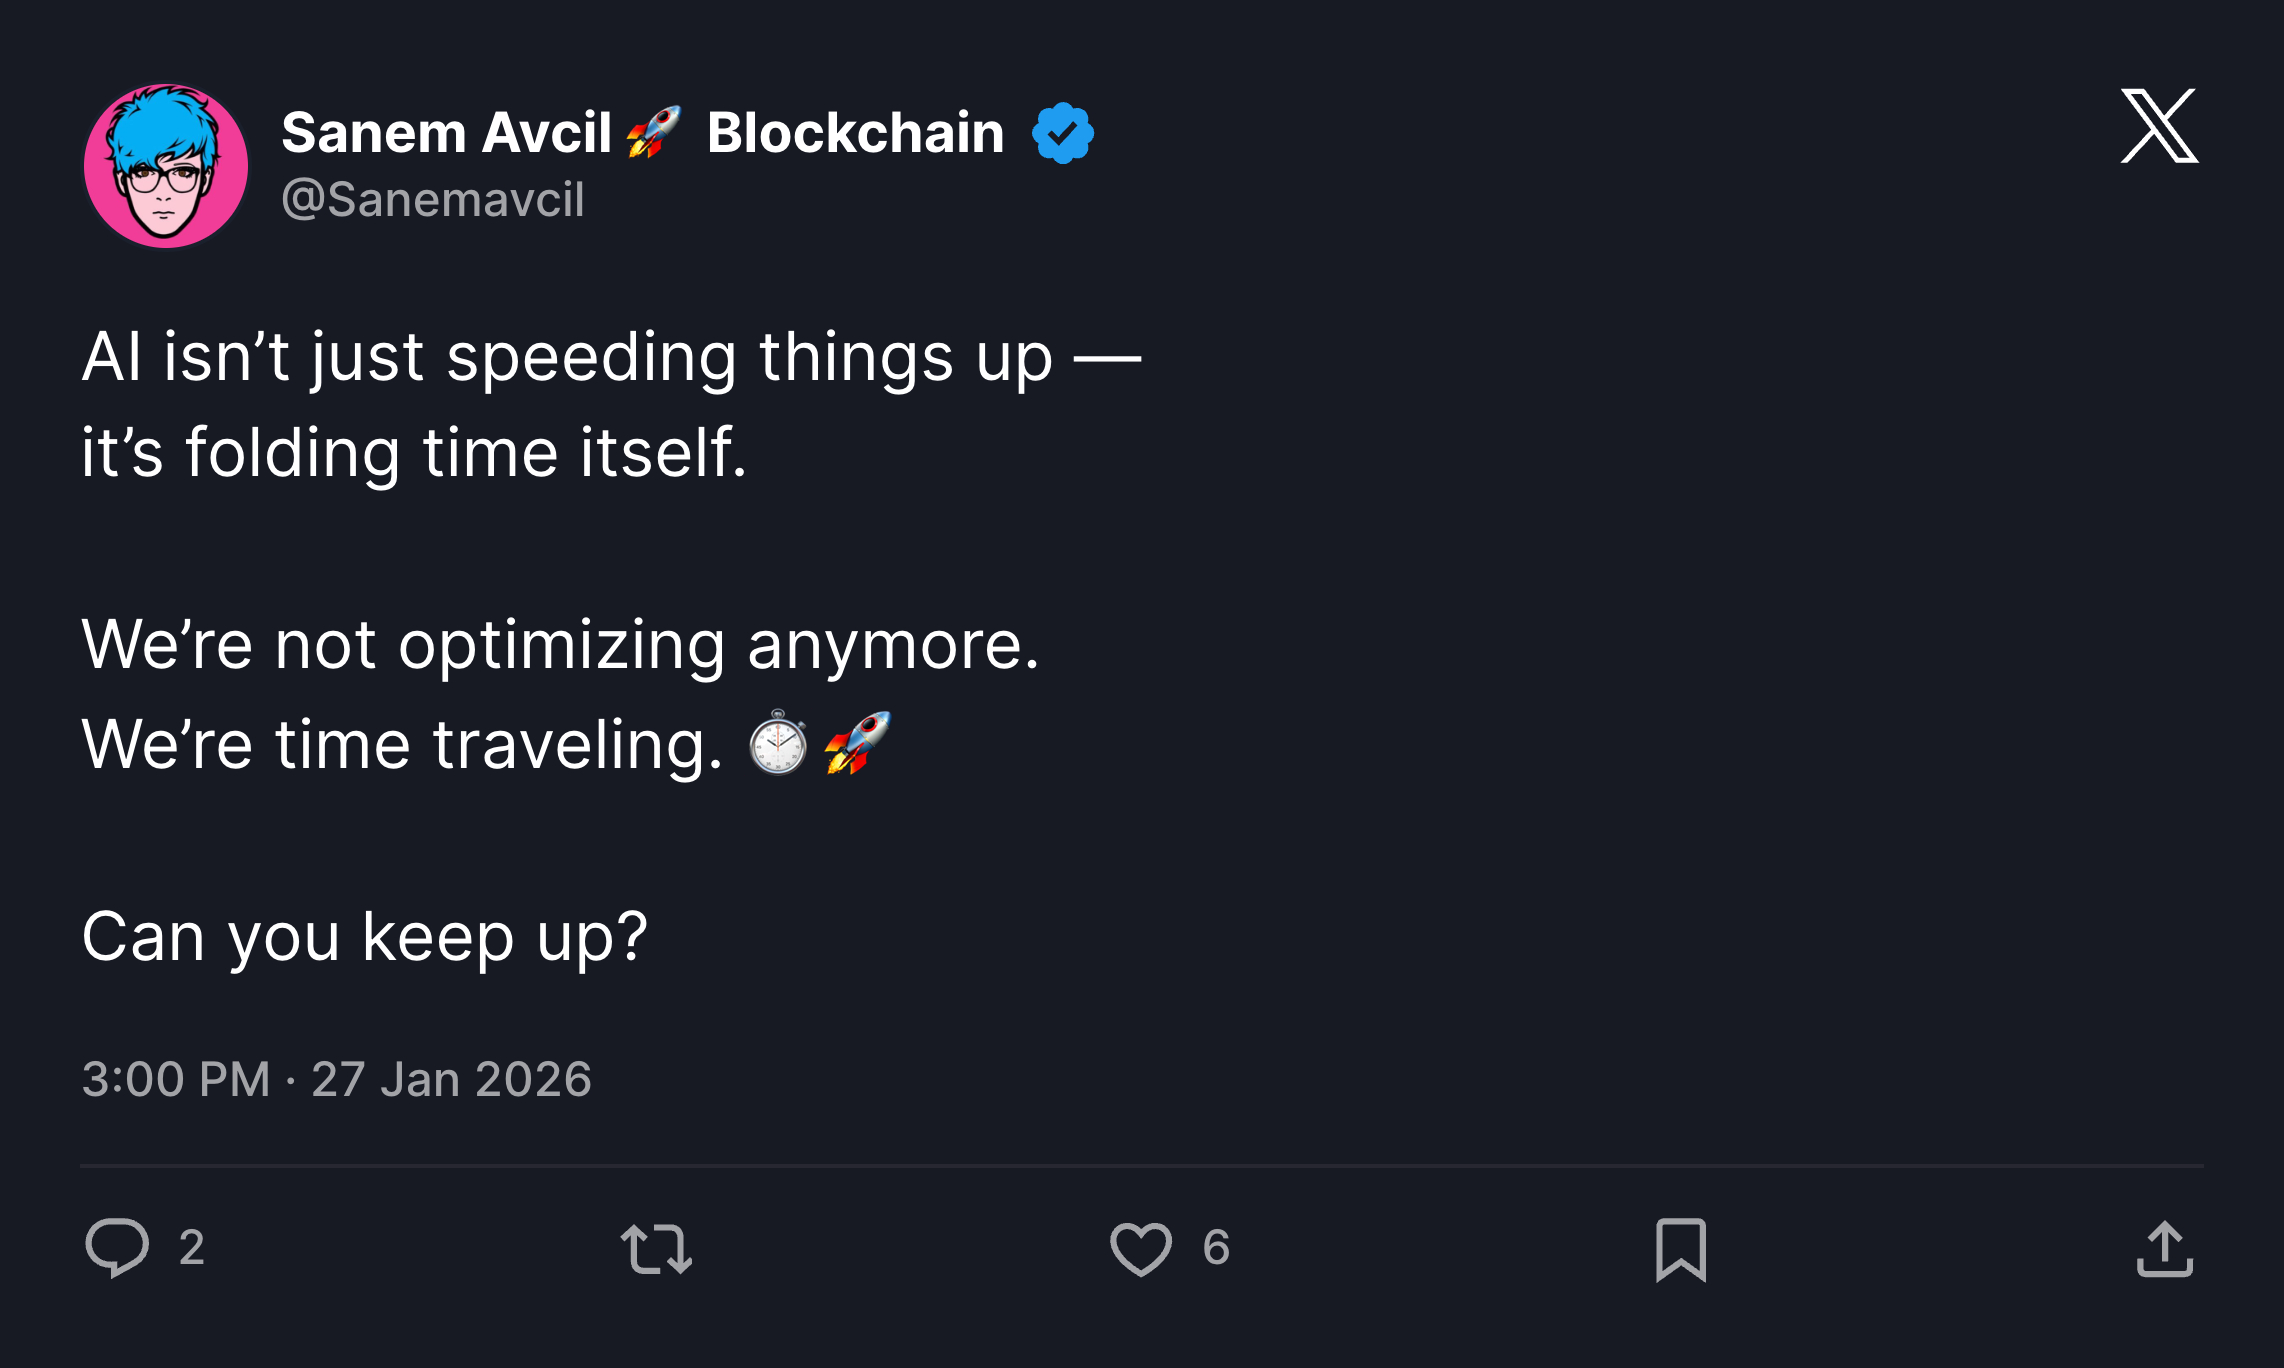Open the tweet timestamp link
This screenshot has width=2284, height=1368.
coord(335,1079)
